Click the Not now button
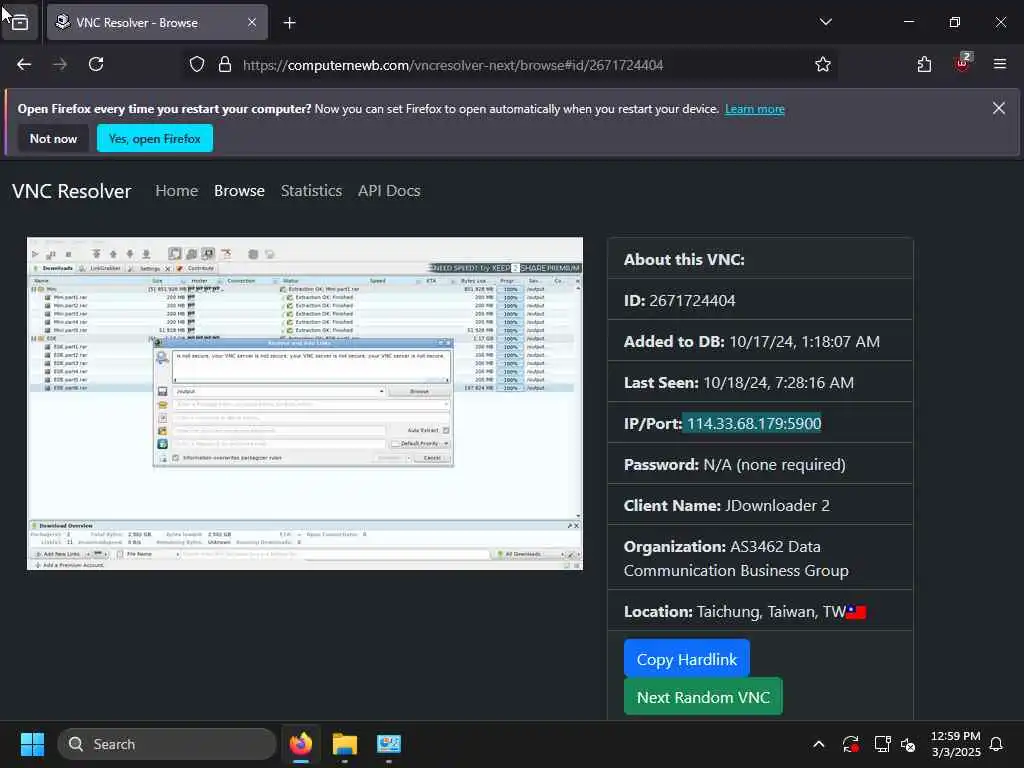1024x768 pixels. pos(53,138)
